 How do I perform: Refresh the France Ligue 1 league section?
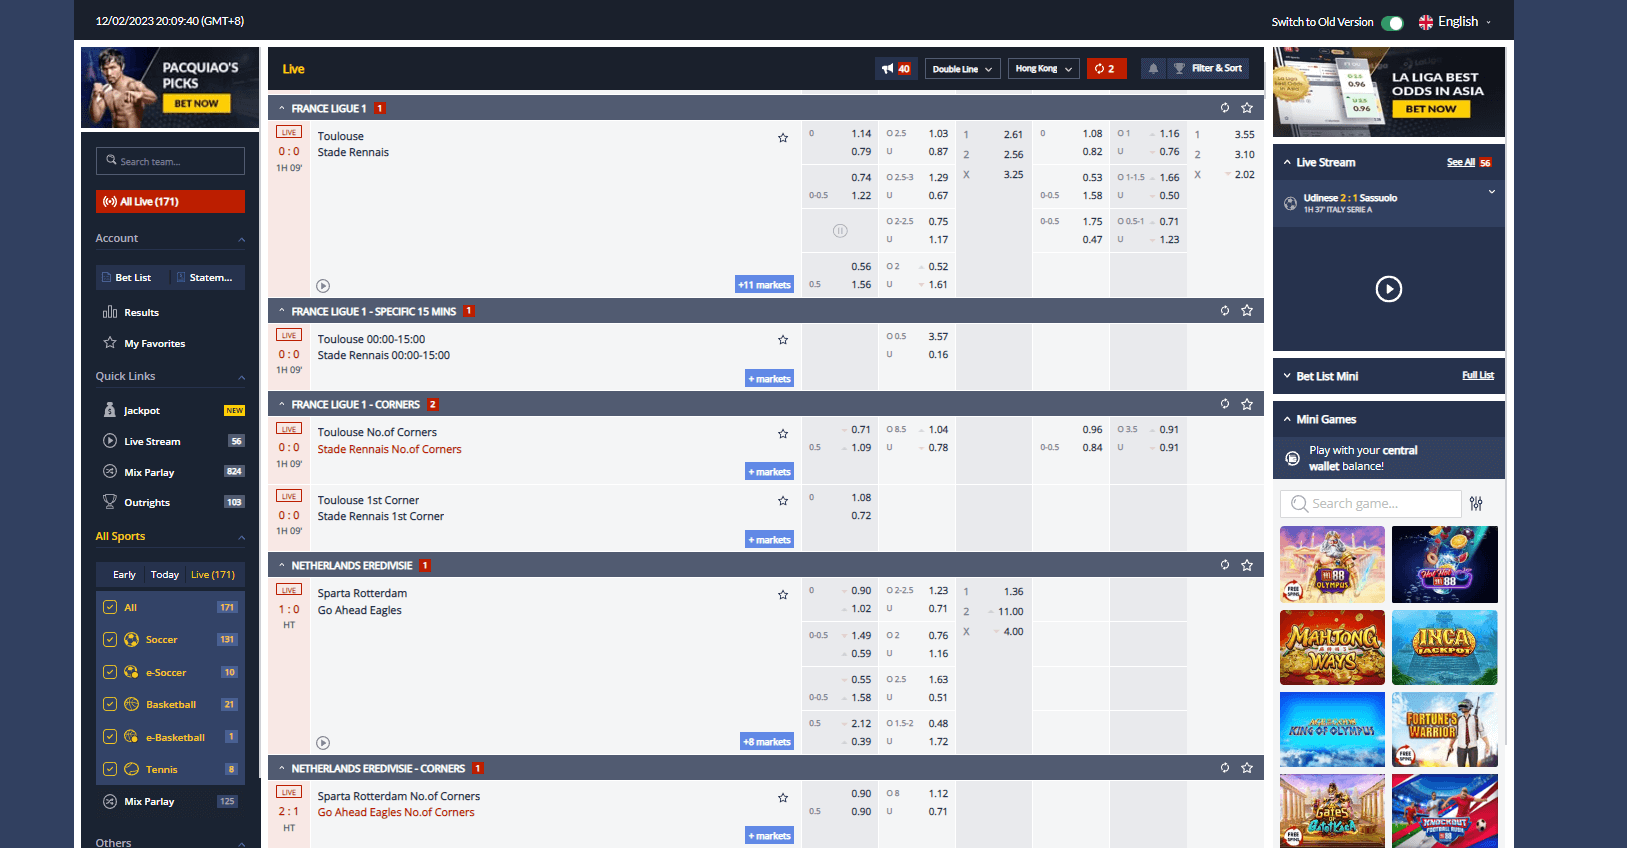pyautogui.click(x=1225, y=108)
